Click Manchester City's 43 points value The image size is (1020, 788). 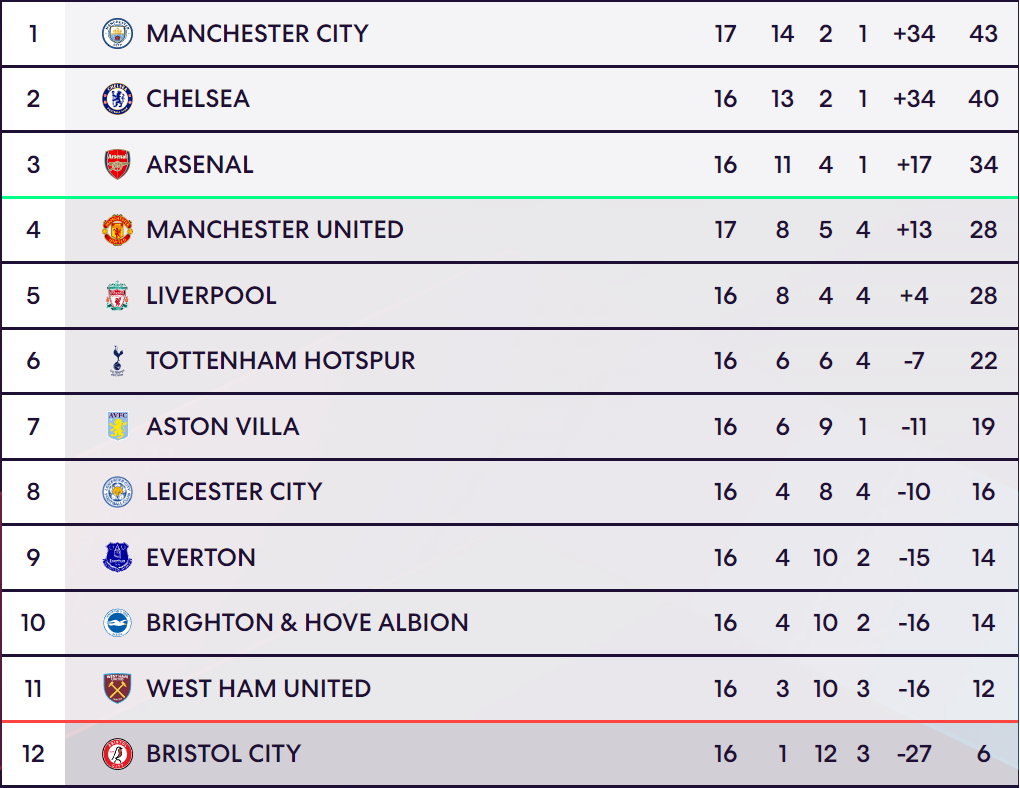coord(983,34)
